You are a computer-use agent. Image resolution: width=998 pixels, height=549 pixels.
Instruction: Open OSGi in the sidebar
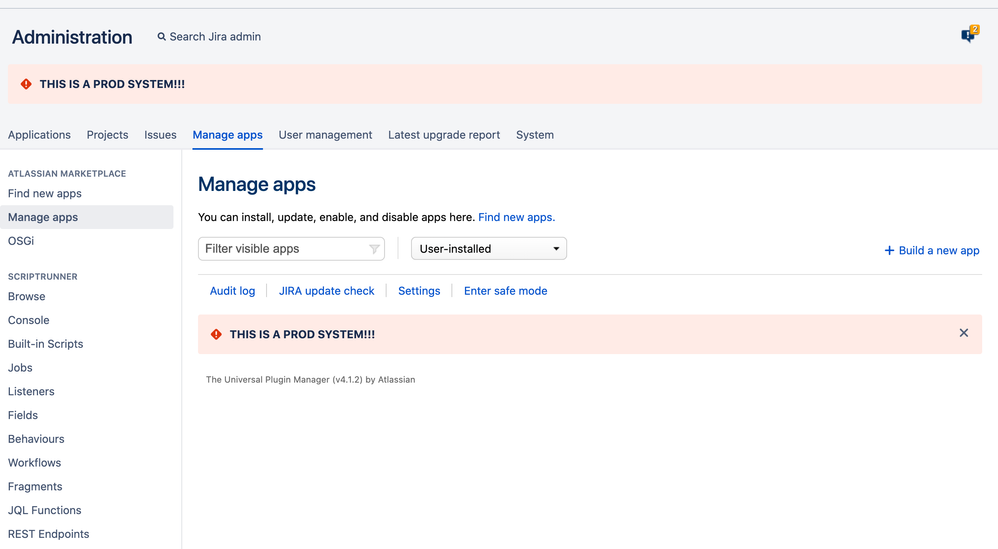(21, 241)
